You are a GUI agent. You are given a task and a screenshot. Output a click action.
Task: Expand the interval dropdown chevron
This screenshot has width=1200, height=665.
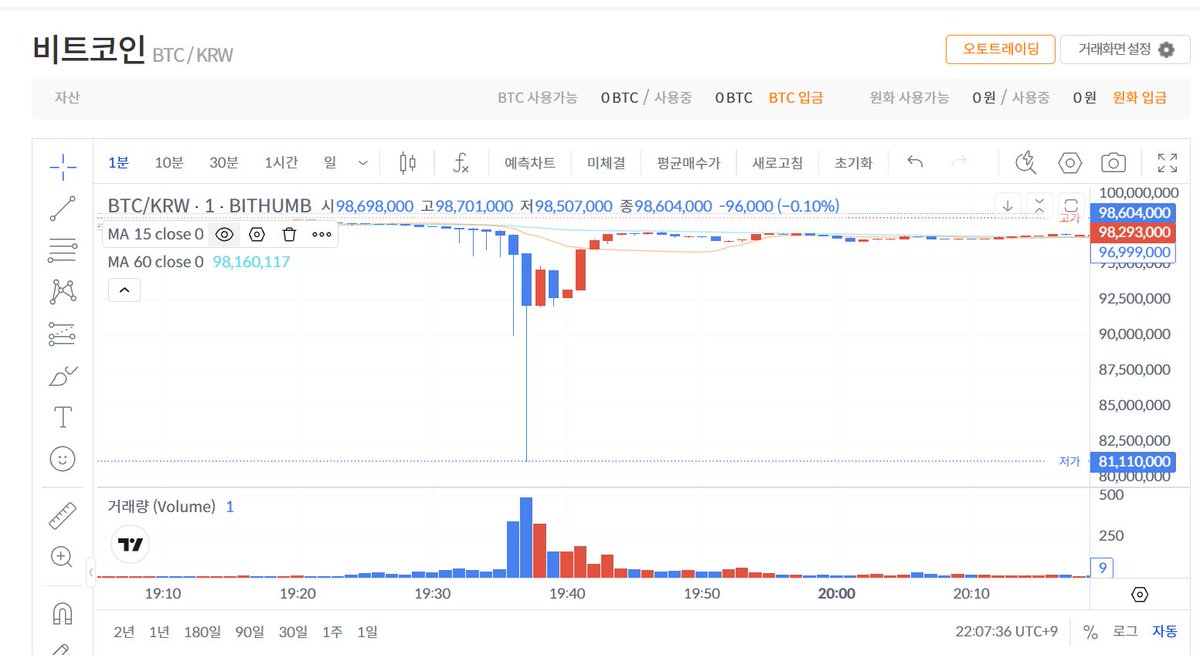click(362, 163)
